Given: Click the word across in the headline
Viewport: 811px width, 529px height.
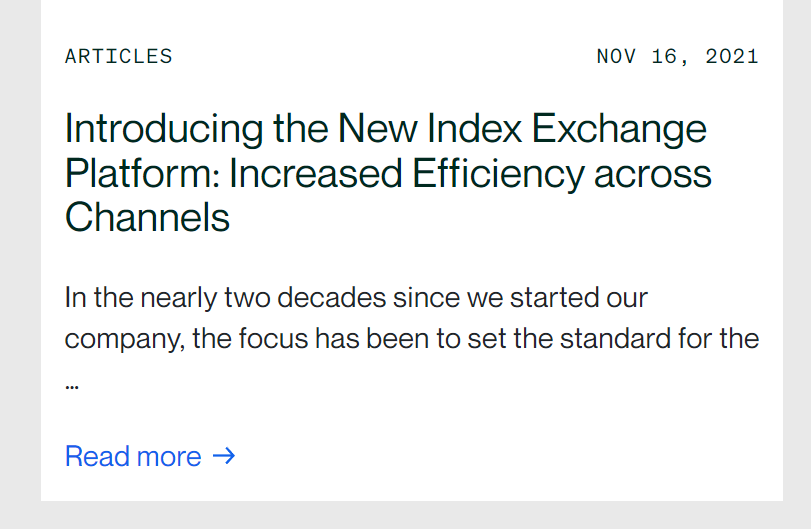Looking at the screenshot, I should click(x=653, y=176).
